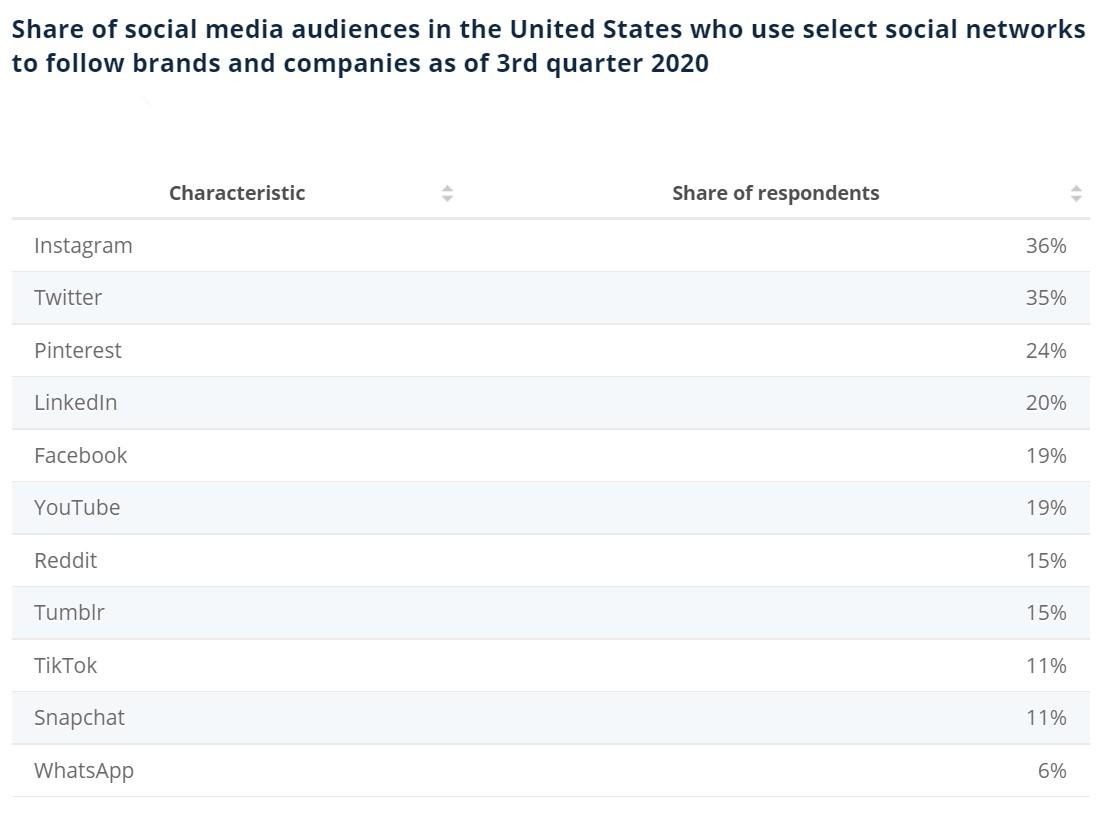Select the 20% value for LinkedIn
Screen dimensions: 1105x813
(x=1045, y=403)
